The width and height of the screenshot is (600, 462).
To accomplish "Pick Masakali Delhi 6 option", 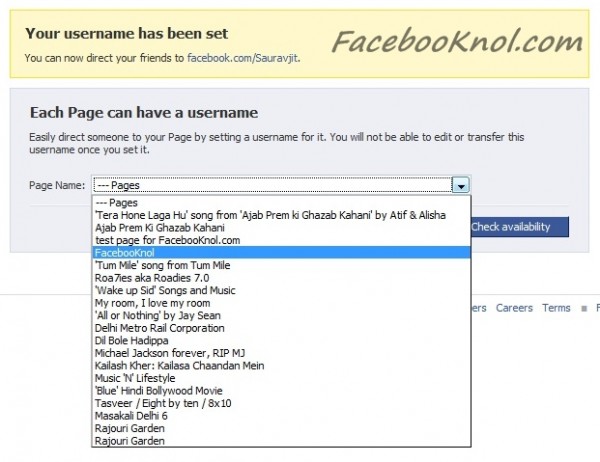I will click(x=281, y=416).
